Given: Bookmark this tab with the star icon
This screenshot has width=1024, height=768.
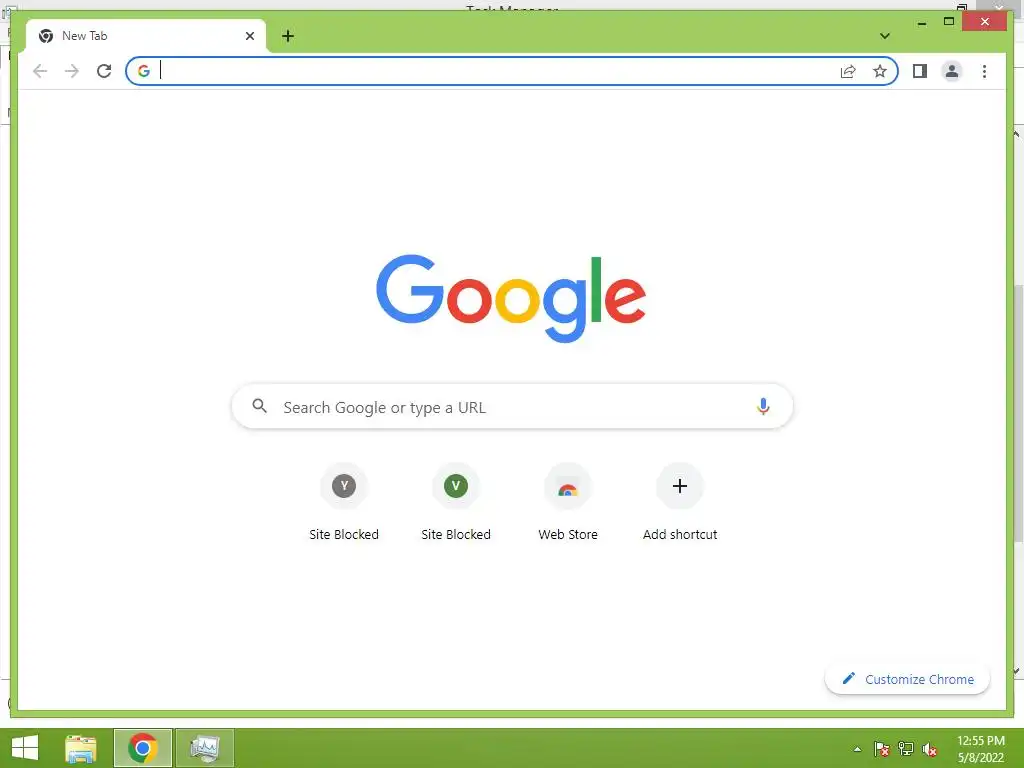Looking at the screenshot, I should click(x=880, y=71).
